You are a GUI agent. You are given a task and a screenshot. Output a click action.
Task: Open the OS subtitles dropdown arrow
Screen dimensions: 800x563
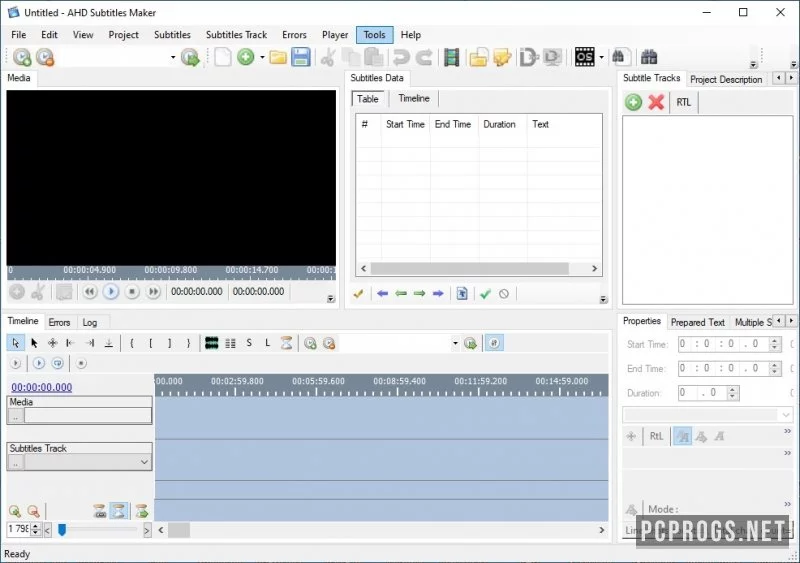(602, 57)
